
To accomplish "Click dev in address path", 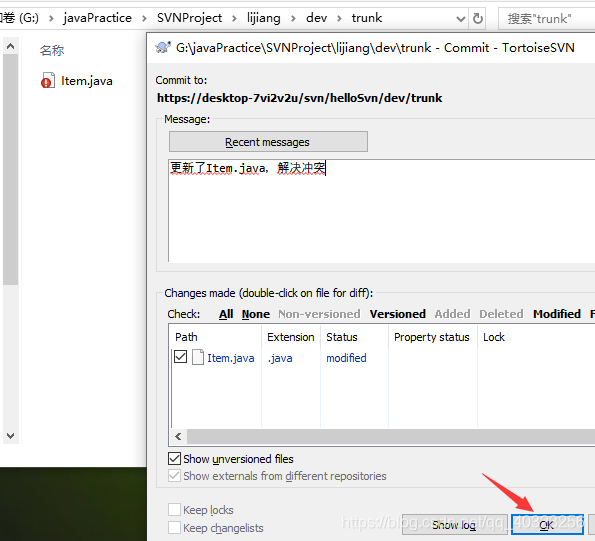I will [x=316, y=18].
